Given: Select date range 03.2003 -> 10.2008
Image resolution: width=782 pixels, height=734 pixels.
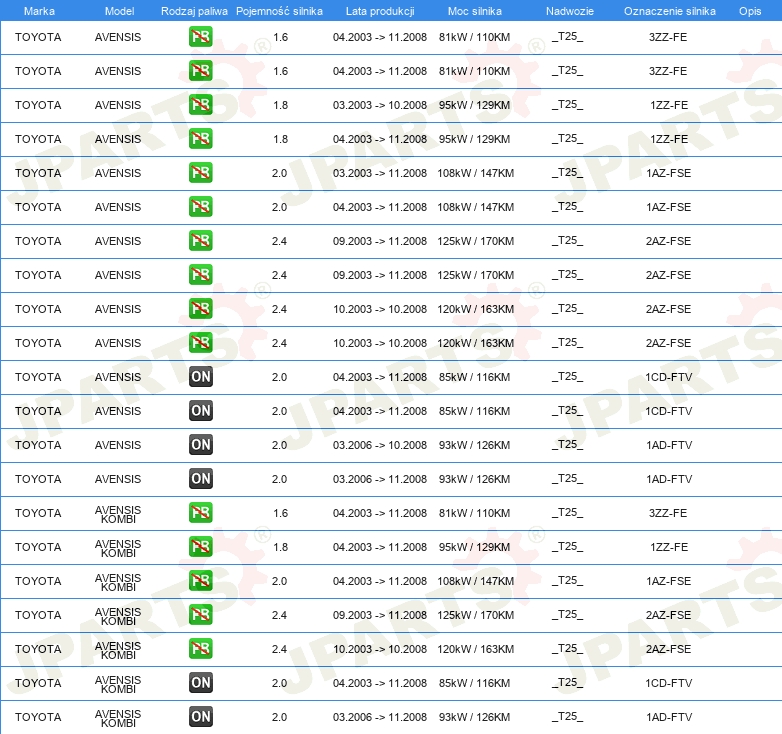Looking at the screenshot, I should [380, 105].
